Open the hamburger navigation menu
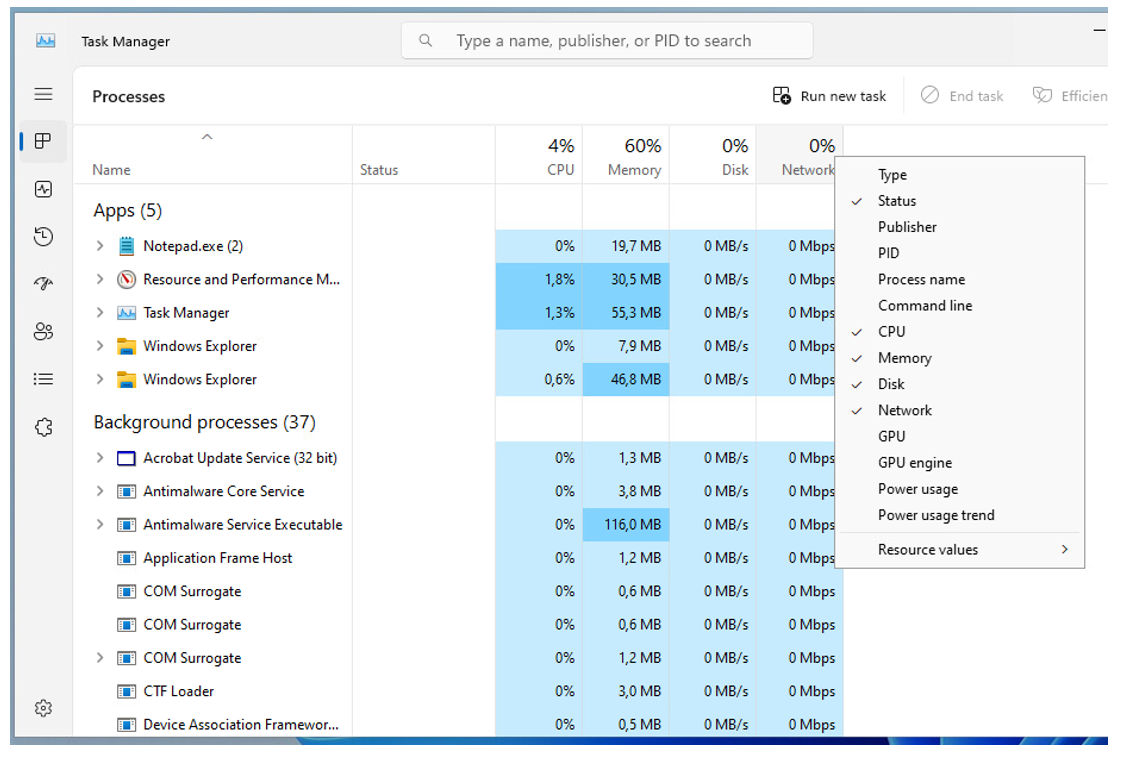The height and width of the screenshot is (766, 1135). [x=43, y=94]
